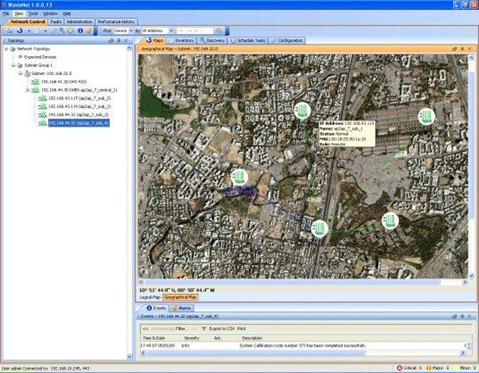Click the System Calibration event row
Image resolution: width=479 pixels, height=373 pixels.
[303, 346]
